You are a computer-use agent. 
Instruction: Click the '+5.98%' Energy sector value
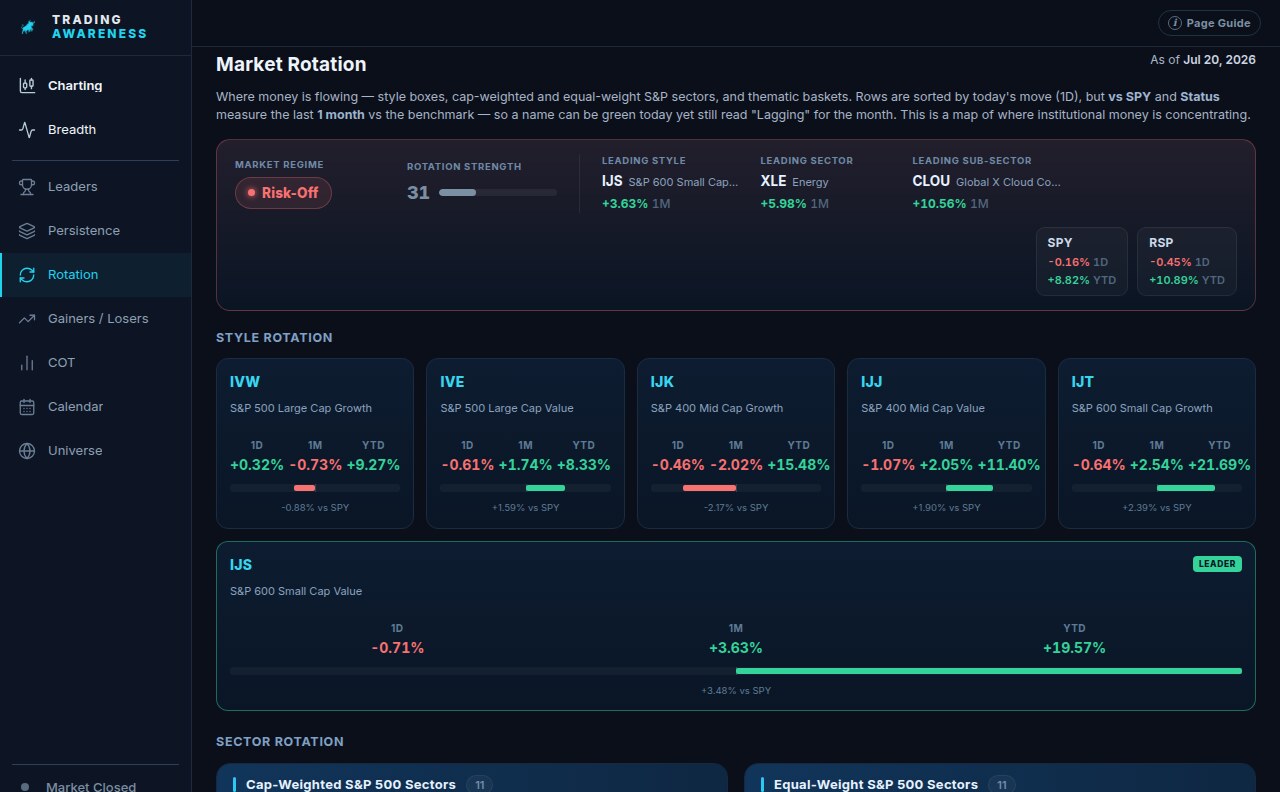[783, 204]
